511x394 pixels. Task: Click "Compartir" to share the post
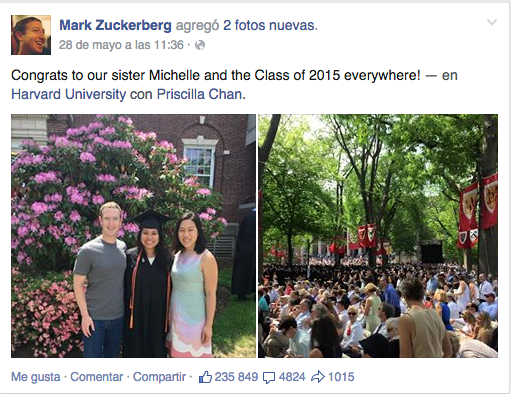tap(159, 377)
